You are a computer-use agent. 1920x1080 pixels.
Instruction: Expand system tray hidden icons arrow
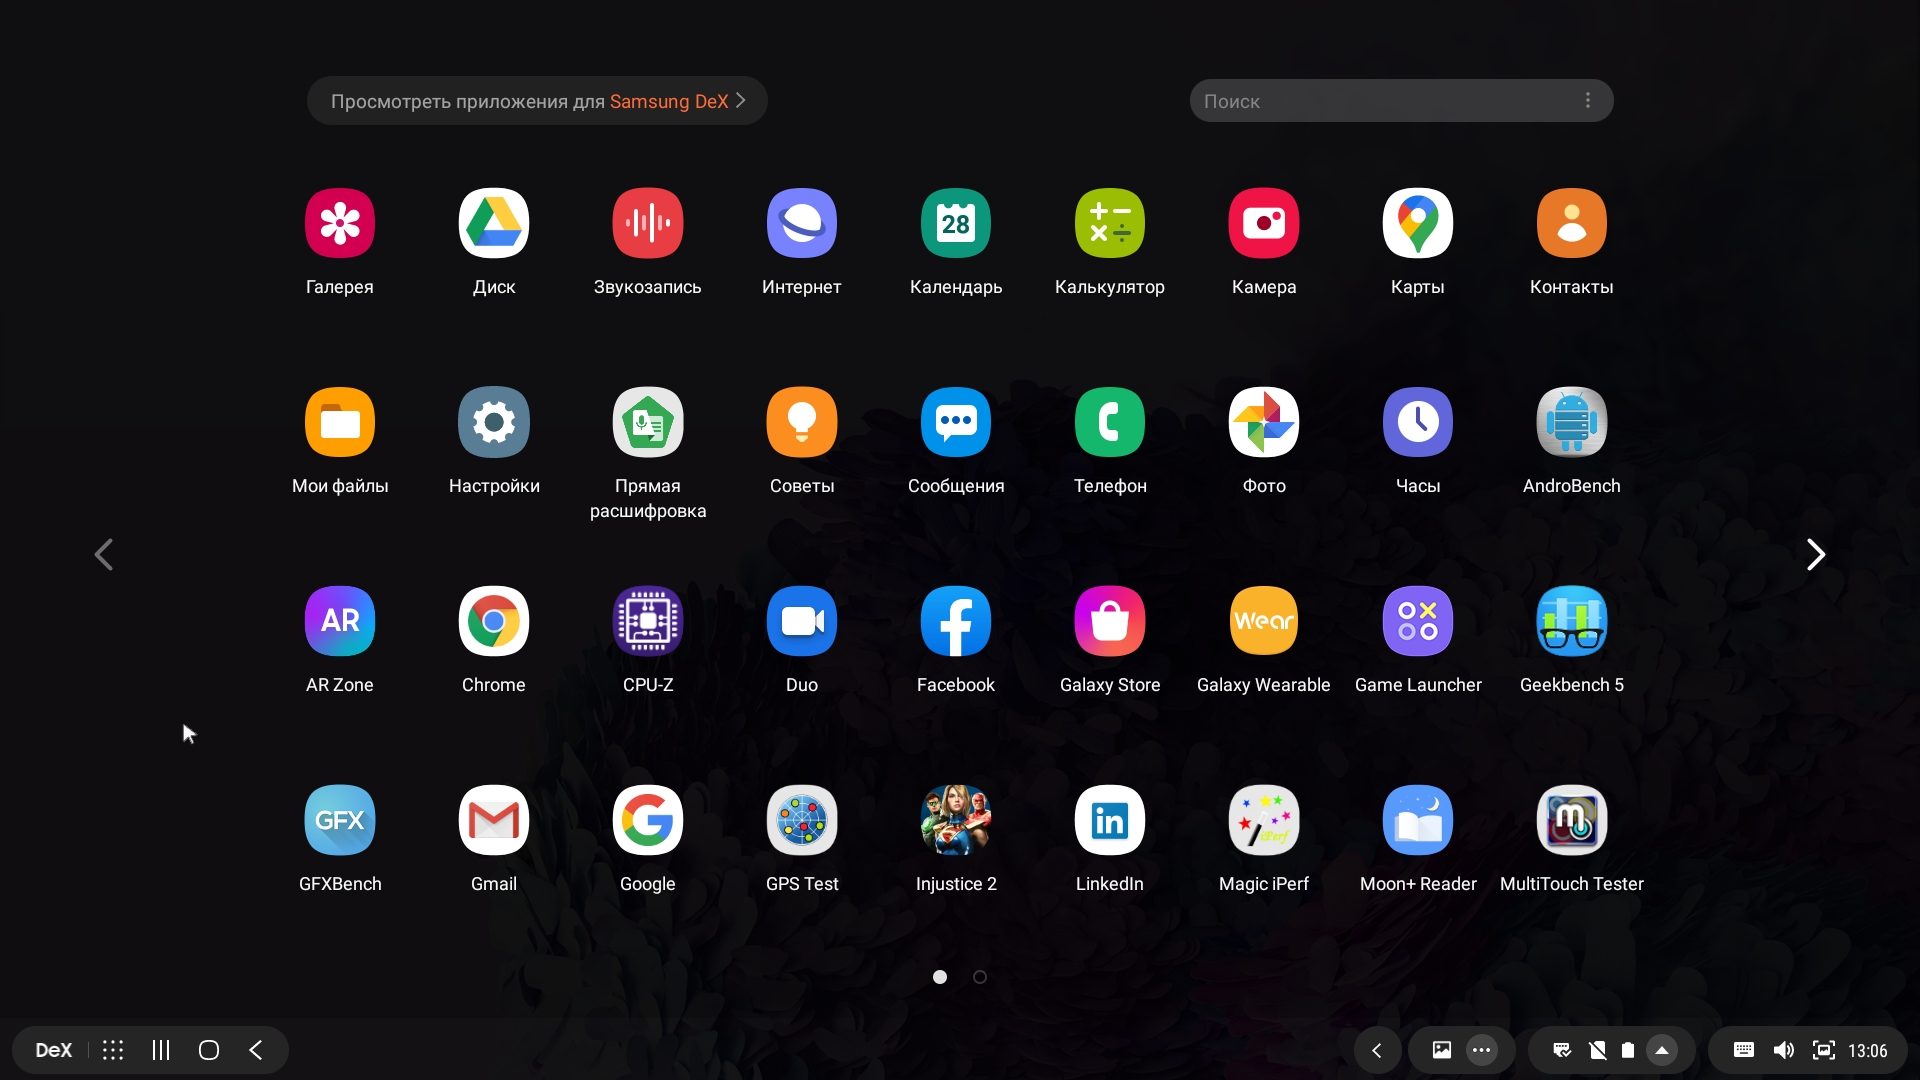point(1662,1050)
